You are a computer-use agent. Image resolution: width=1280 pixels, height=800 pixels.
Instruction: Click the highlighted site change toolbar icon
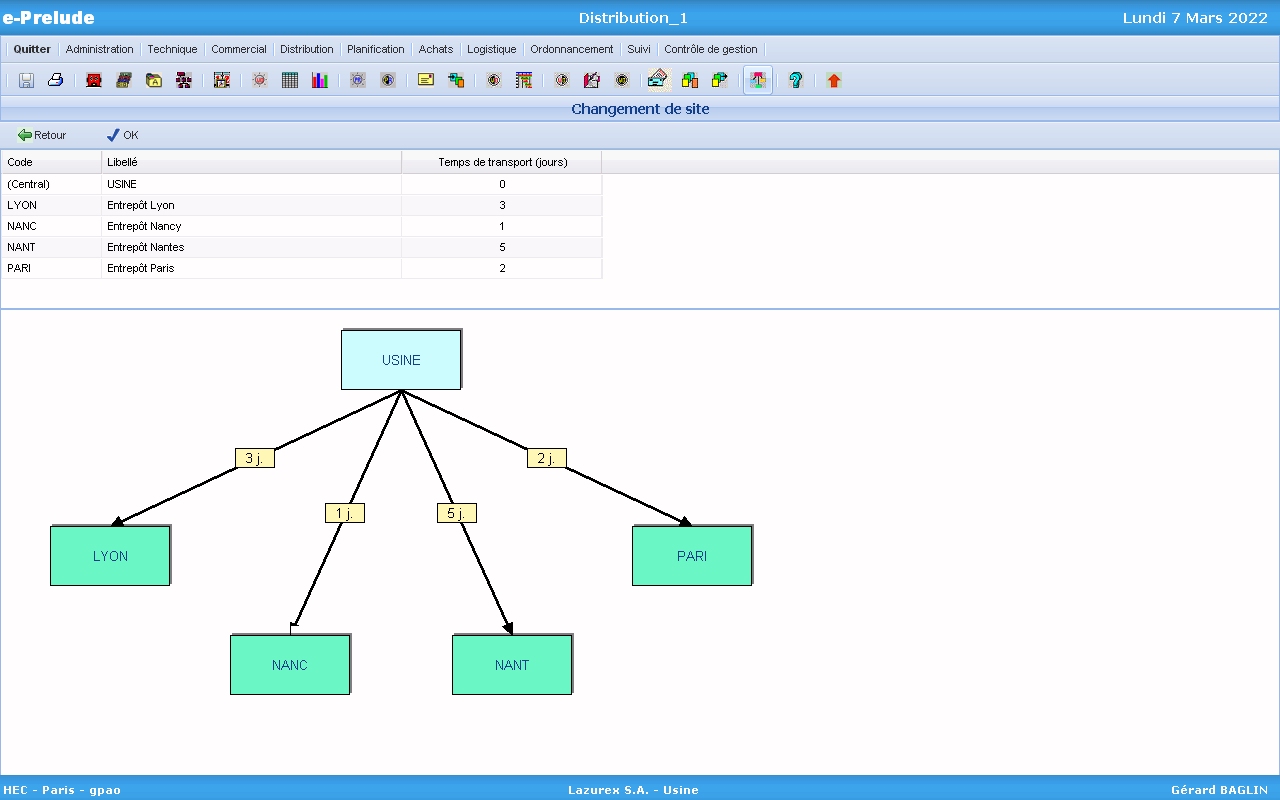758,80
